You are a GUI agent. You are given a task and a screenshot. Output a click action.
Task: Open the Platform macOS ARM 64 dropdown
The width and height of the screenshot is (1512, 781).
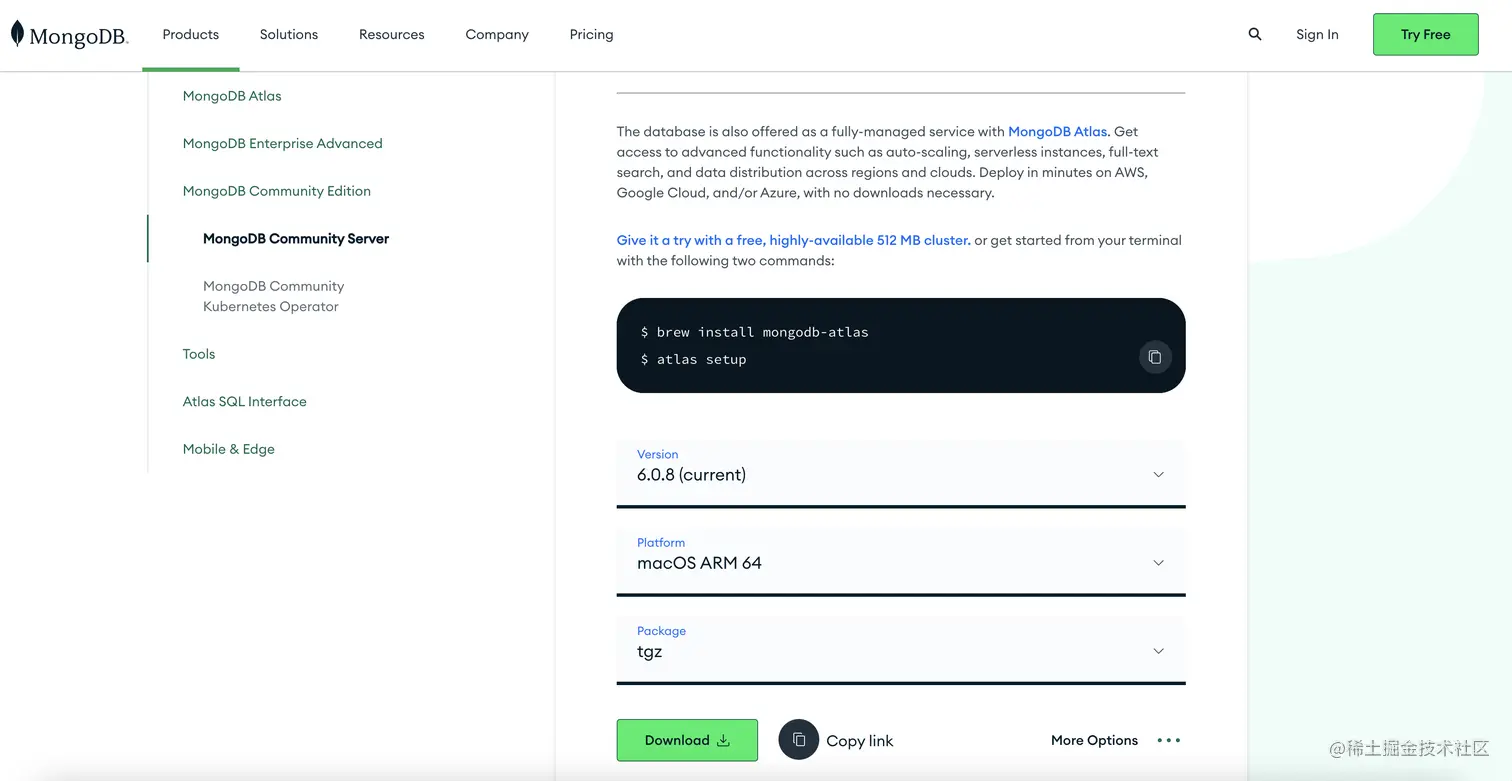(x=901, y=561)
